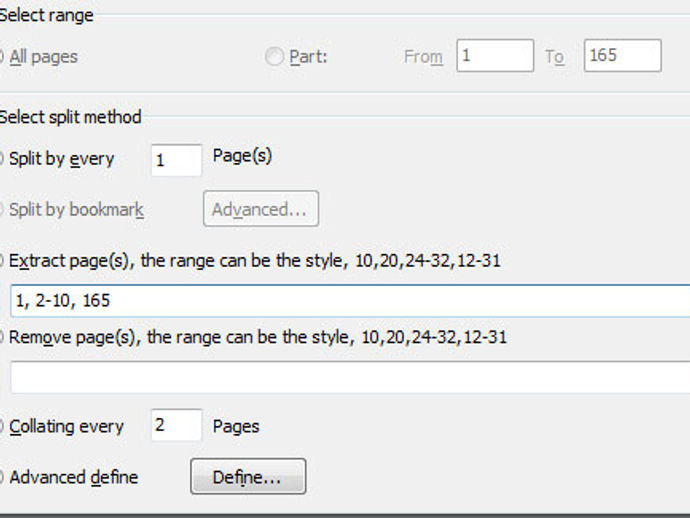
Task: Click the Pages label after the collating field
Action: tap(236, 426)
